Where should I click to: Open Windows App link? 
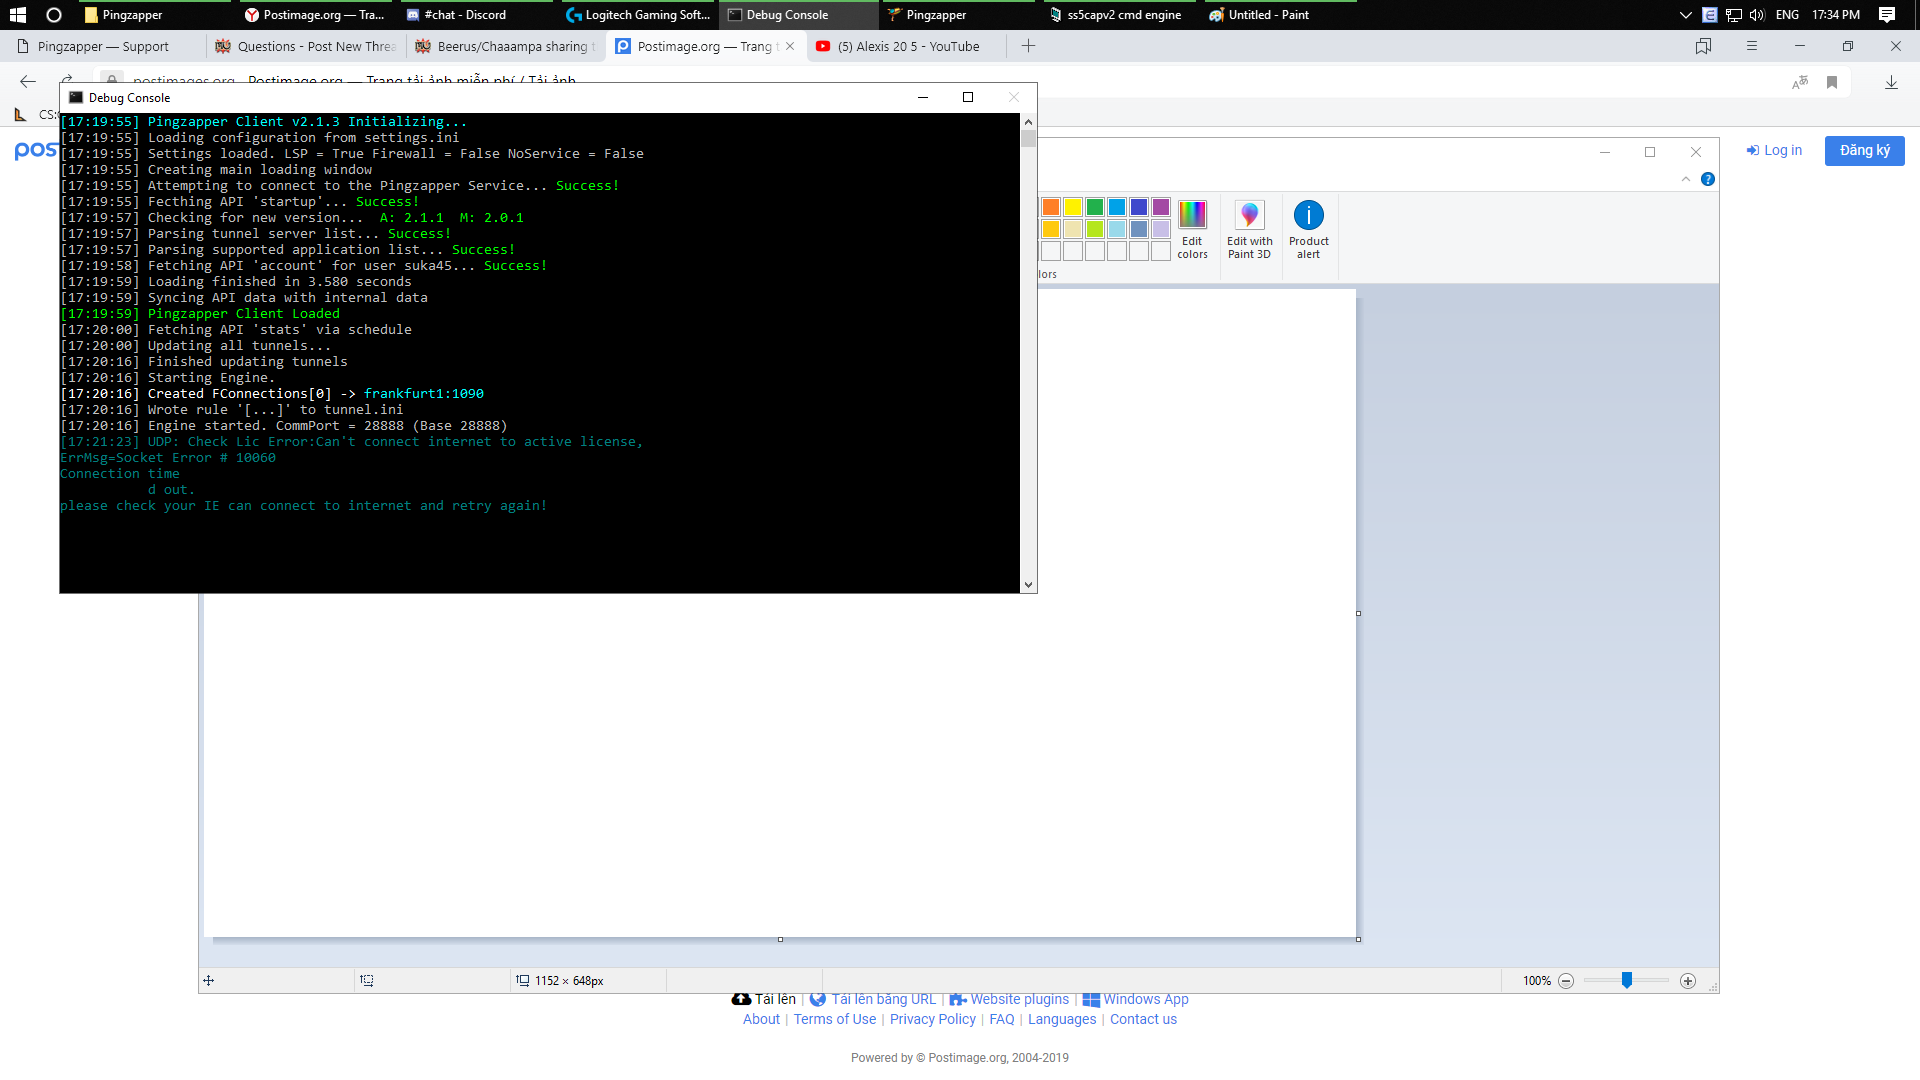(x=1135, y=999)
